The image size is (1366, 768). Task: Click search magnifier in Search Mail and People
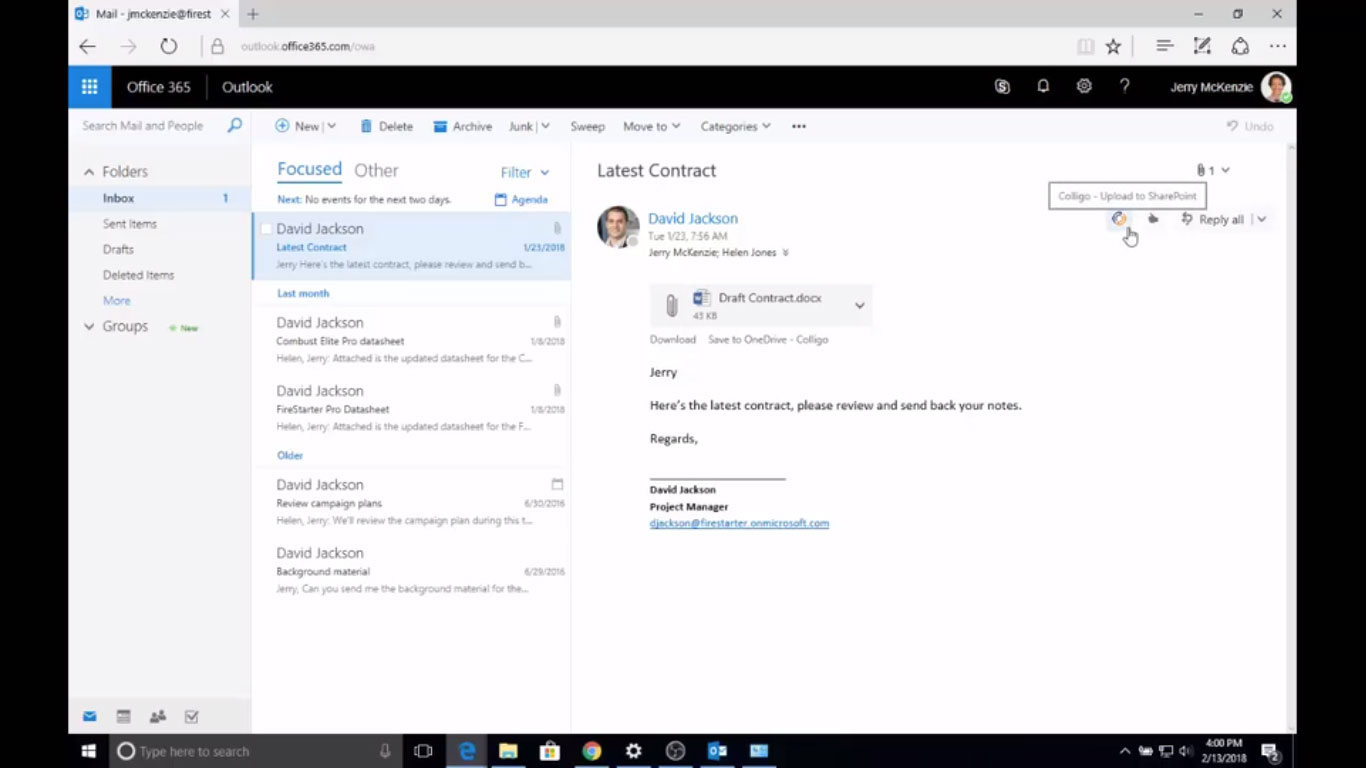tap(235, 126)
